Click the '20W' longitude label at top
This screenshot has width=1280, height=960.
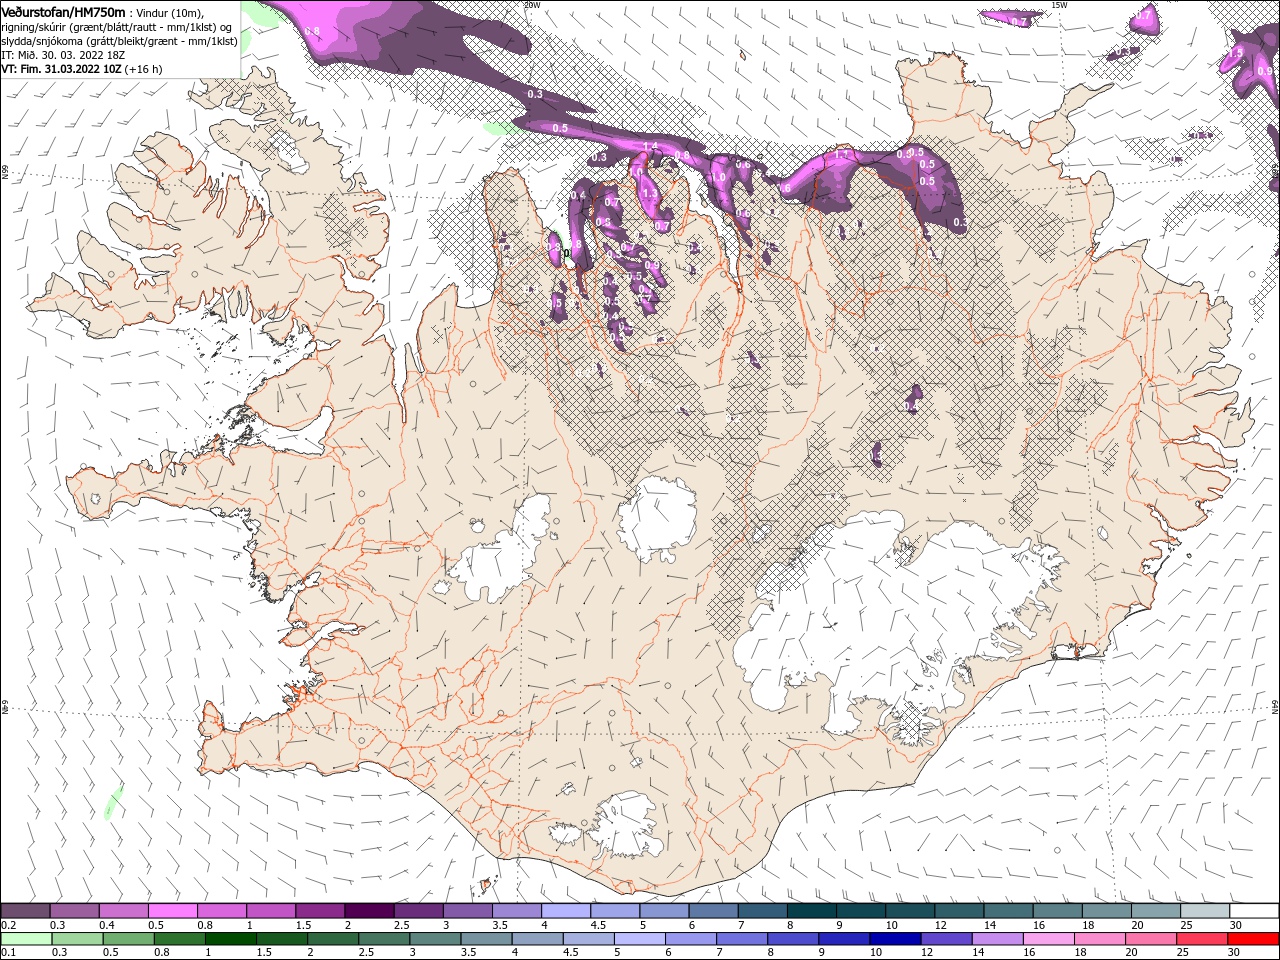(x=533, y=5)
